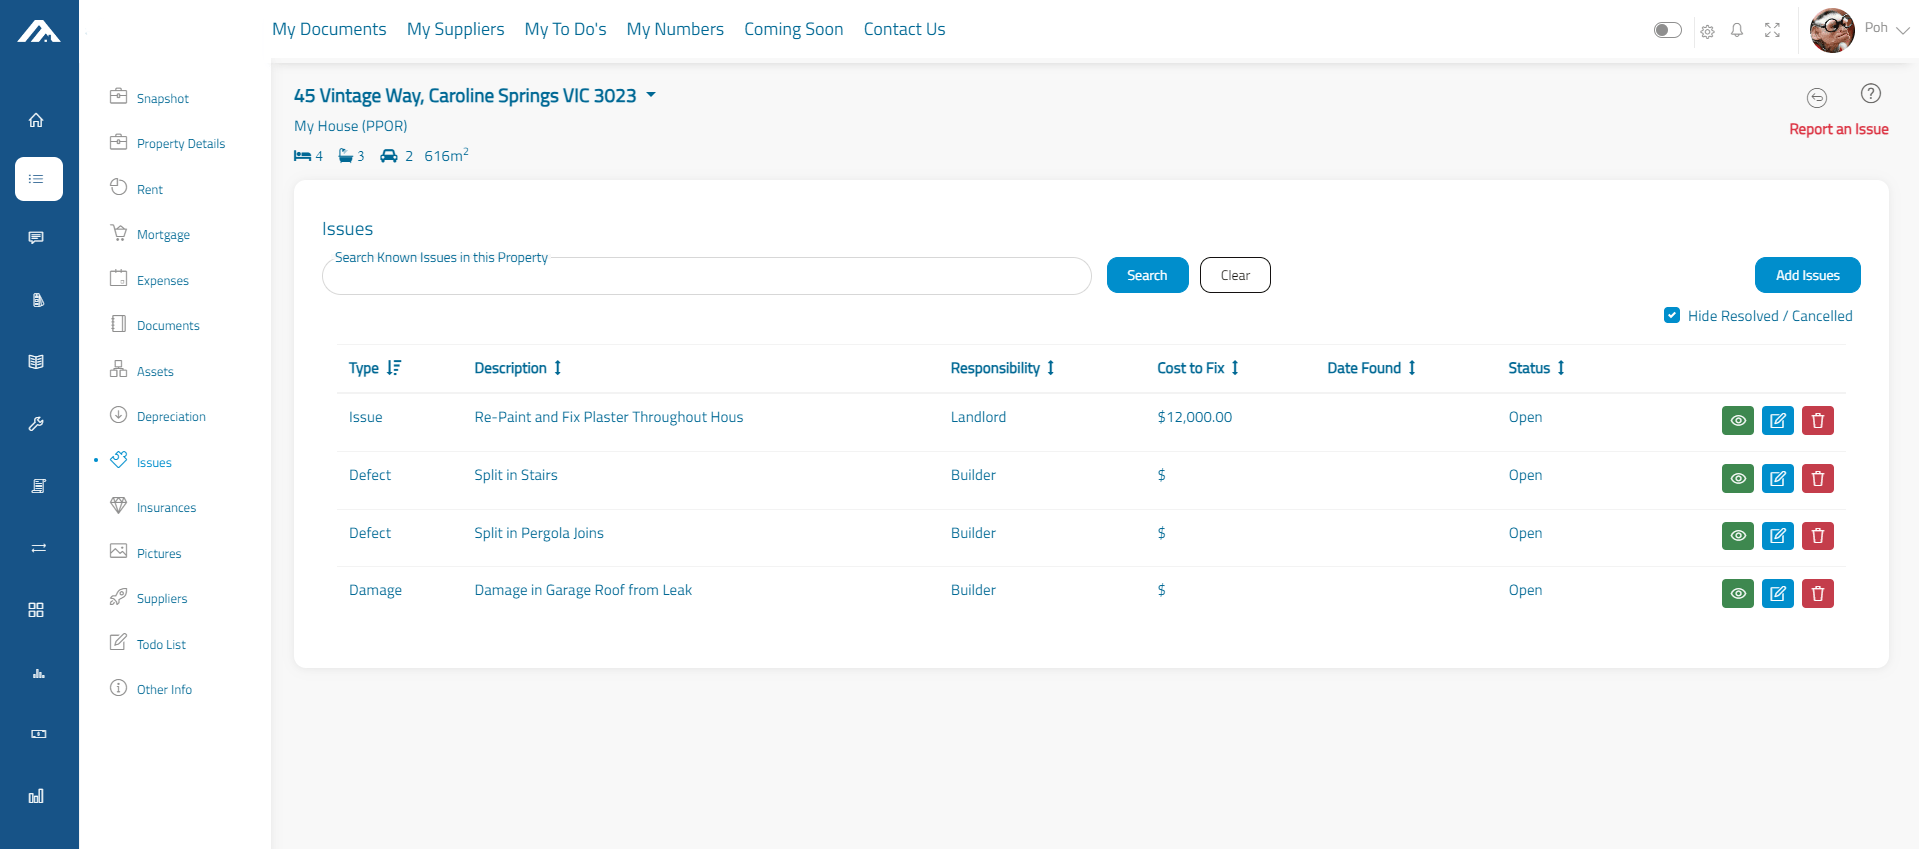Screen dimensions: 1919x849
Task: Uncheck Hide Resolved / Cancelled checkbox
Action: pos(1671,315)
